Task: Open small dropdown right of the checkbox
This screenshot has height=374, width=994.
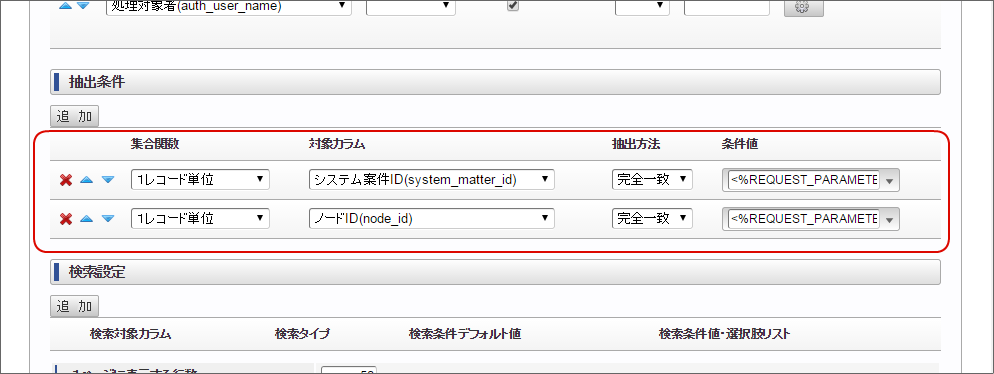Action: coord(642,7)
